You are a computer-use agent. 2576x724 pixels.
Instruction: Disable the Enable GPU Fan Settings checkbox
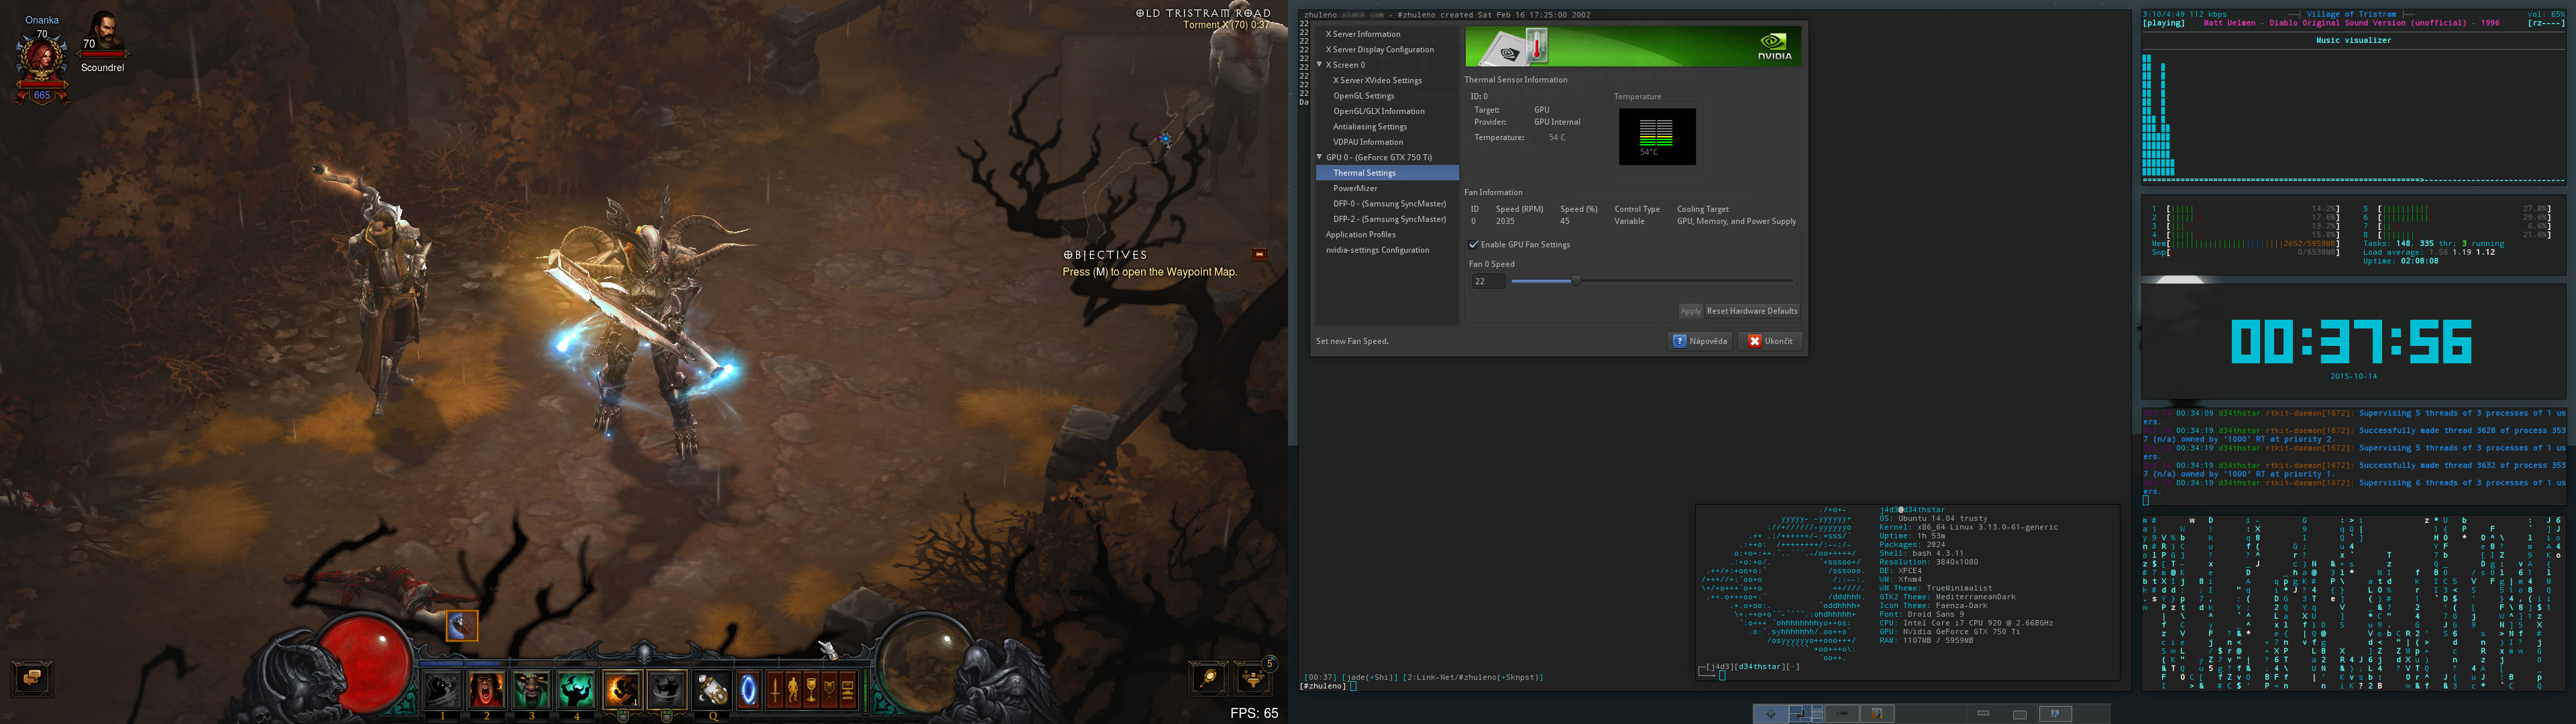click(x=1473, y=245)
